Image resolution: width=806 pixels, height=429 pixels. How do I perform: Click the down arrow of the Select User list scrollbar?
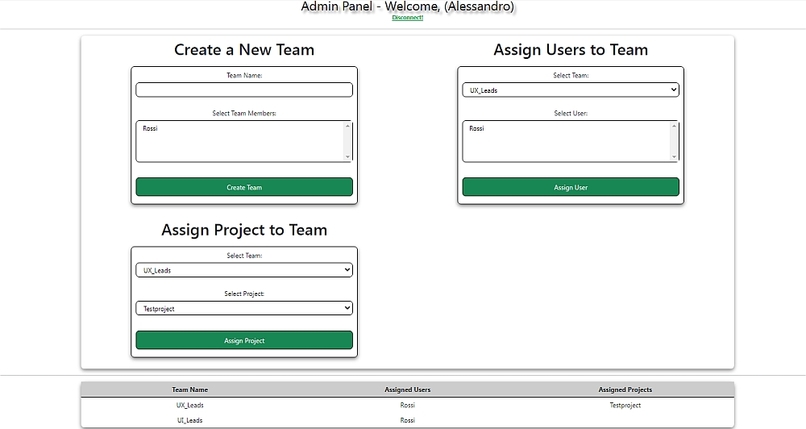coord(674,157)
